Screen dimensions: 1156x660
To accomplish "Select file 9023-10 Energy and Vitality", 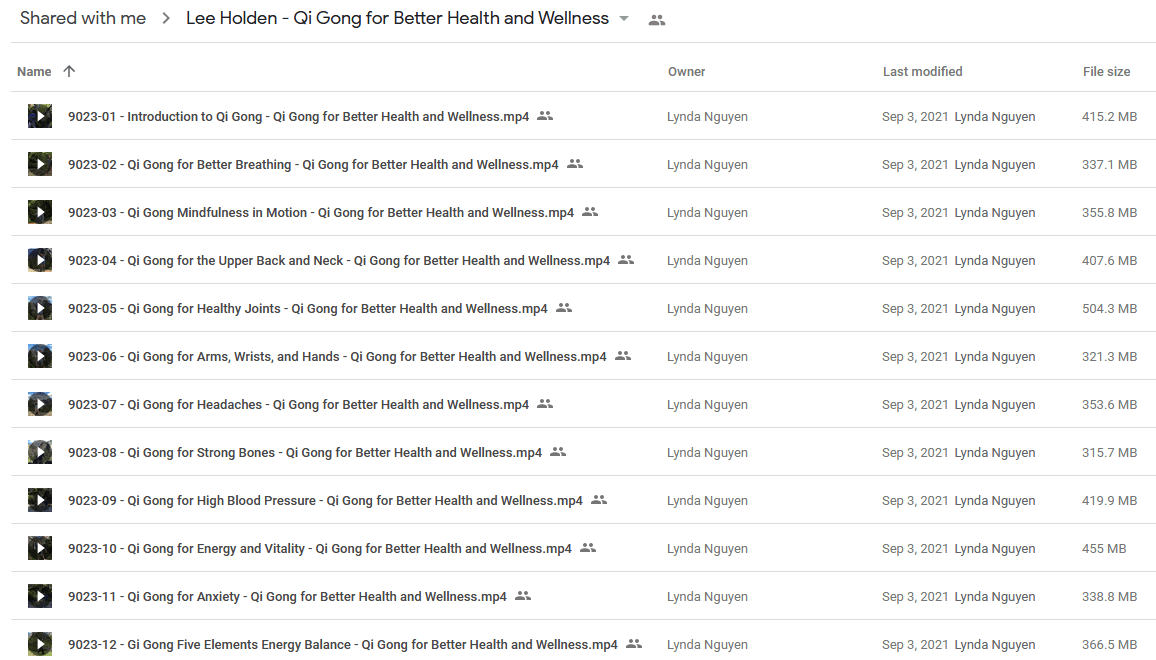I will (320, 549).
